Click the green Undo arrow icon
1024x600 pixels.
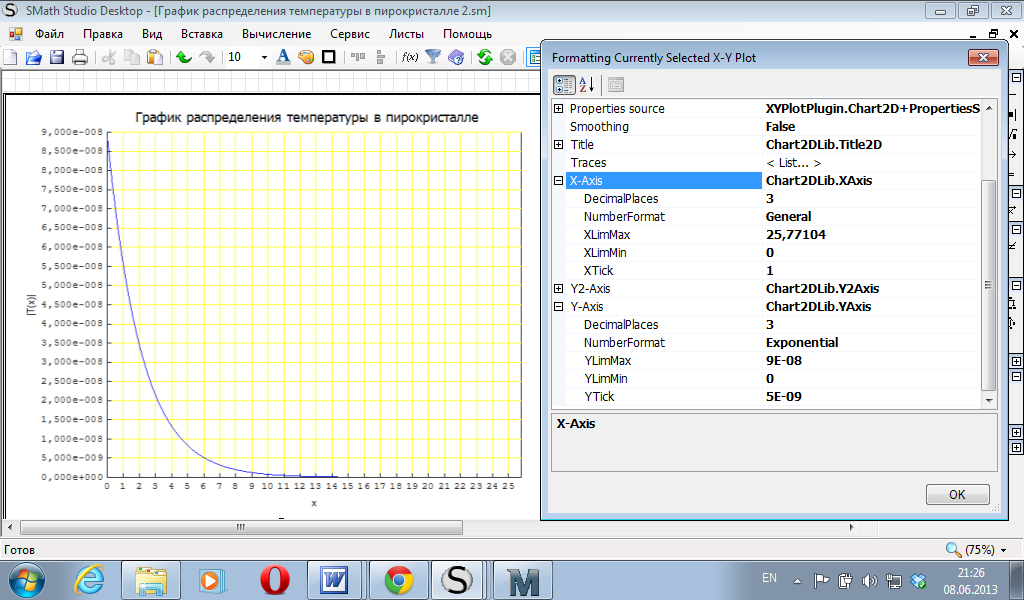(x=183, y=57)
